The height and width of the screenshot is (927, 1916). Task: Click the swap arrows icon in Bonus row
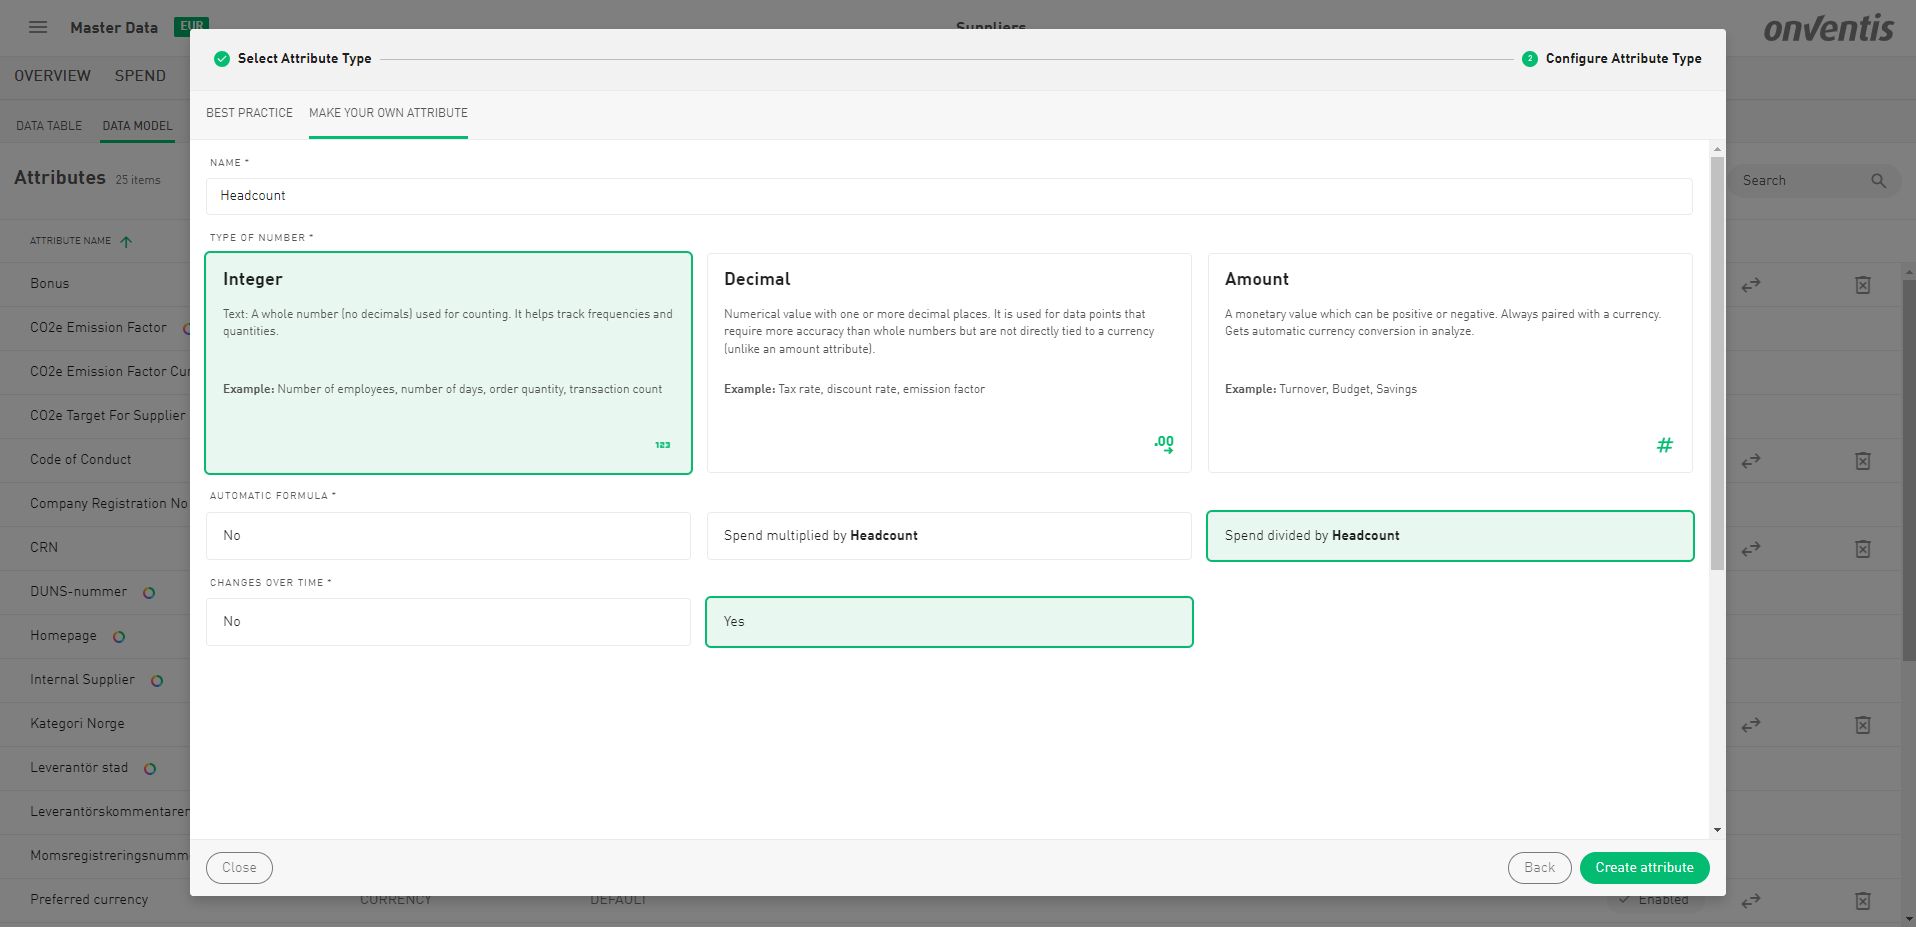point(1750,285)
